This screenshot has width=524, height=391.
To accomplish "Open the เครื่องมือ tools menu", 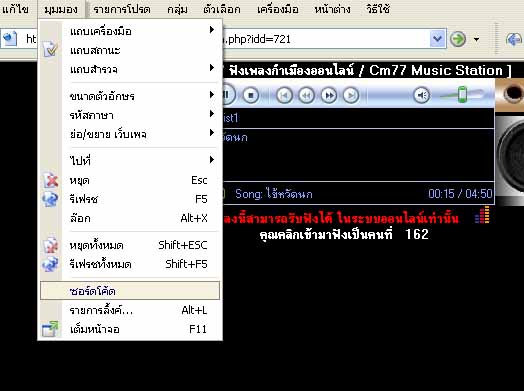I will pyautogui.click(x=278, y=9).
